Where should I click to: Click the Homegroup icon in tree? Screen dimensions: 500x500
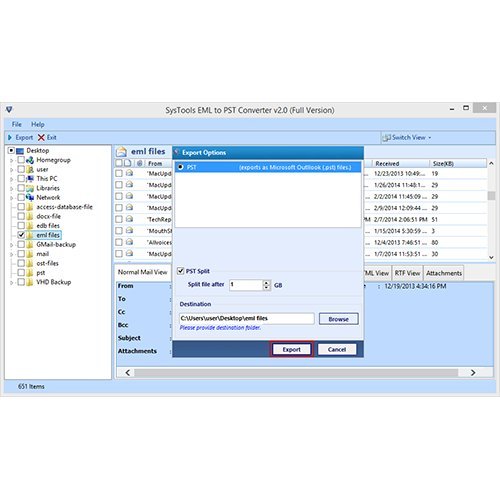click(x=30, y=160)
